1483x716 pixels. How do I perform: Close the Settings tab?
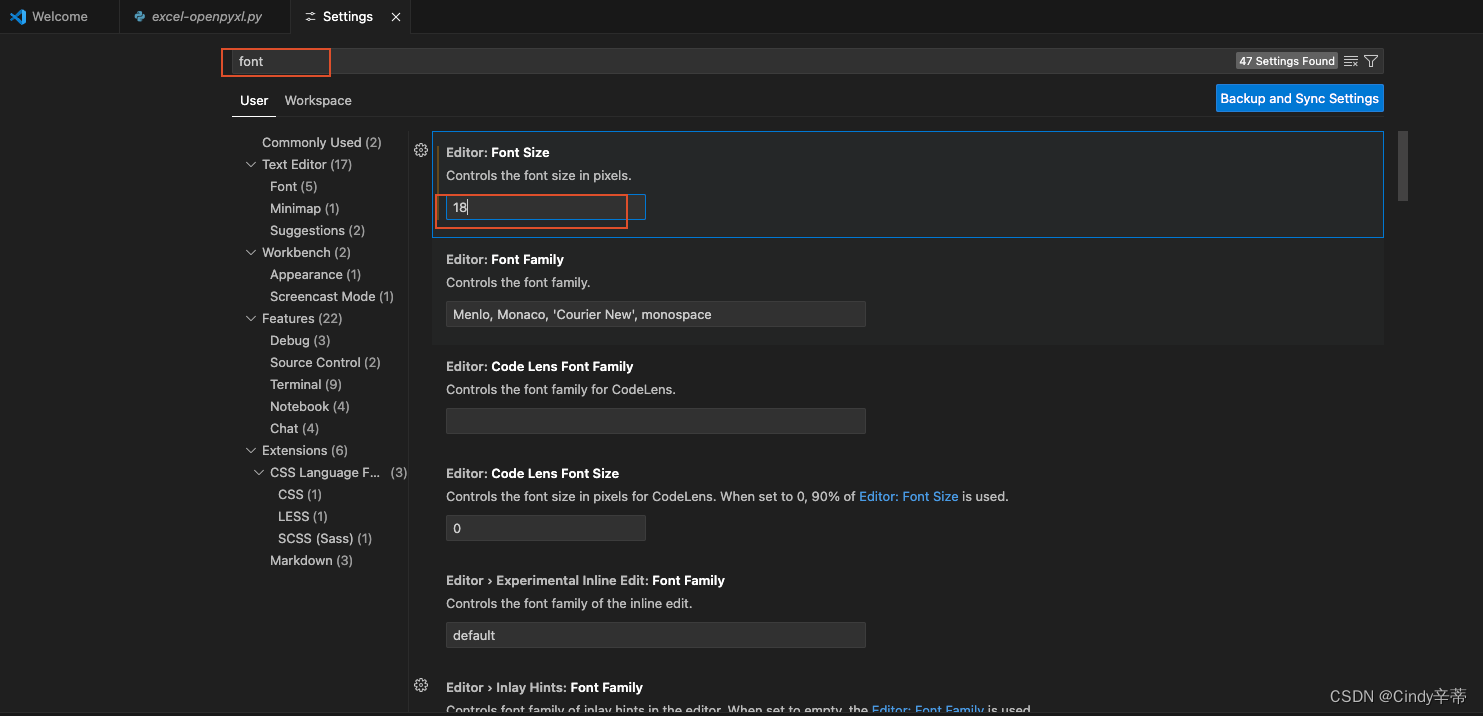396,17
